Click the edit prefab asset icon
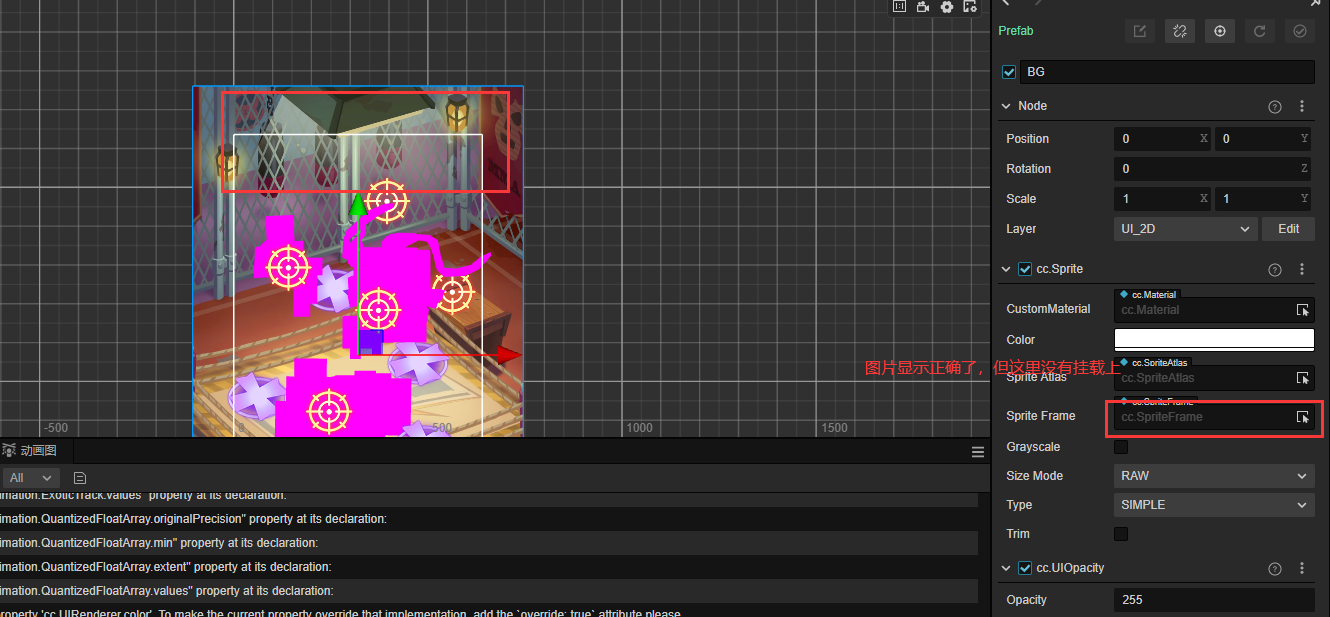The height and width of the screenshot is (617, 1330). (1140, 31)
